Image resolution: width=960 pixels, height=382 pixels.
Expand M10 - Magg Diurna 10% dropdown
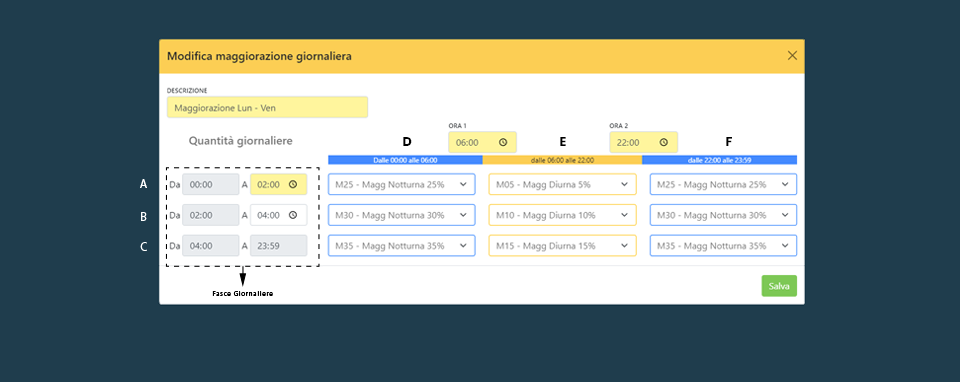[562, 215]
